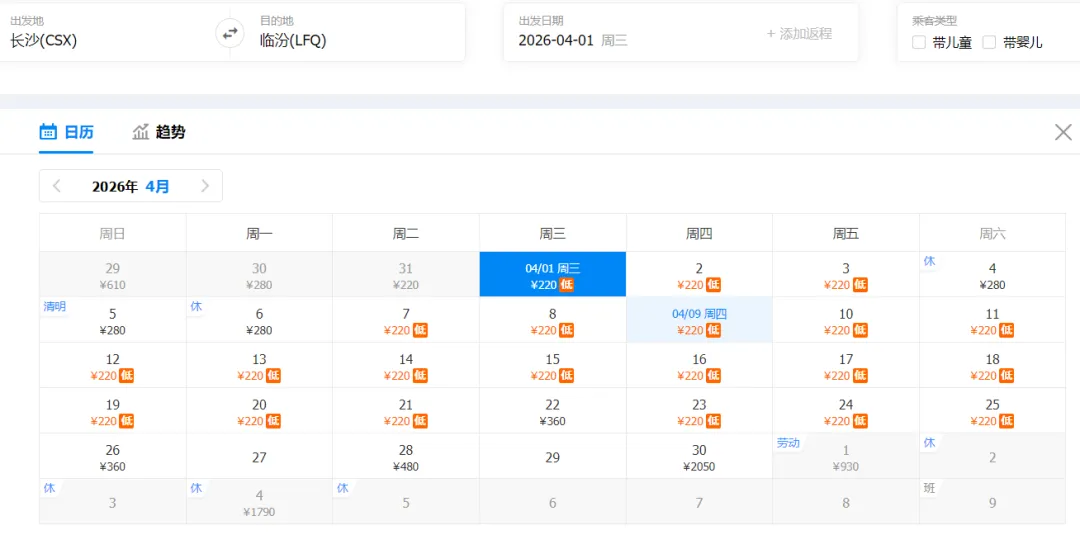Go to previous month arrow
Image resolution: width=1080 pixels, height=535 pixels.
tap(57, 186)
